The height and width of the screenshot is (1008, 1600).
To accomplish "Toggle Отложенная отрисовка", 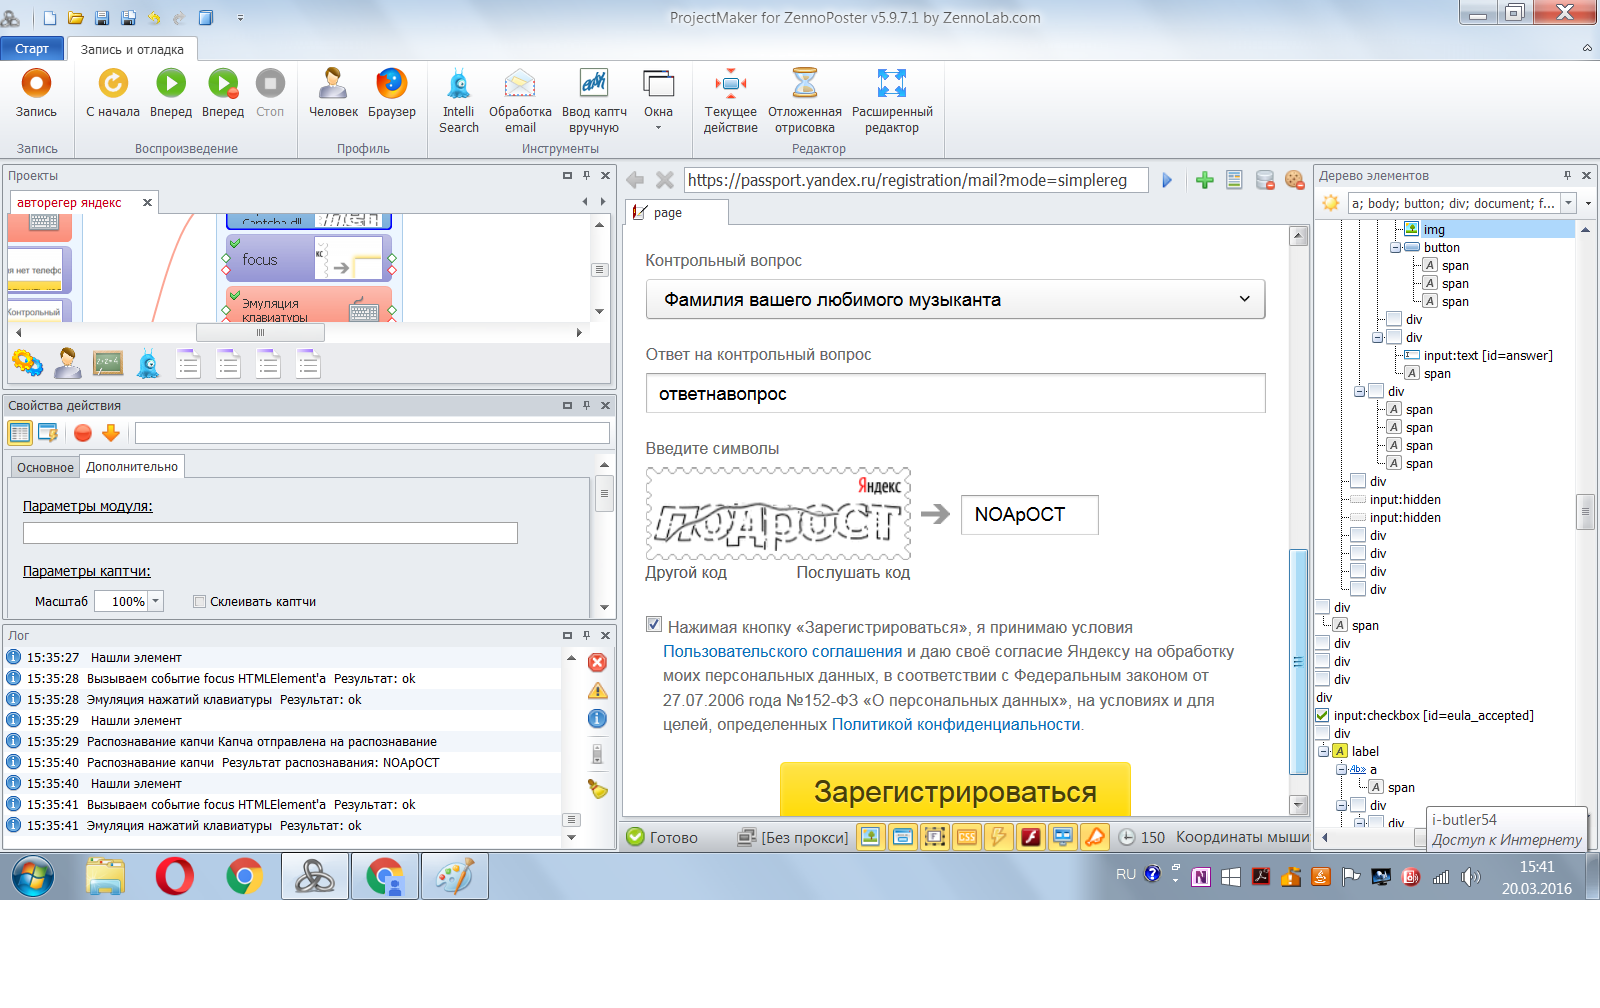I will pos(805,100).
